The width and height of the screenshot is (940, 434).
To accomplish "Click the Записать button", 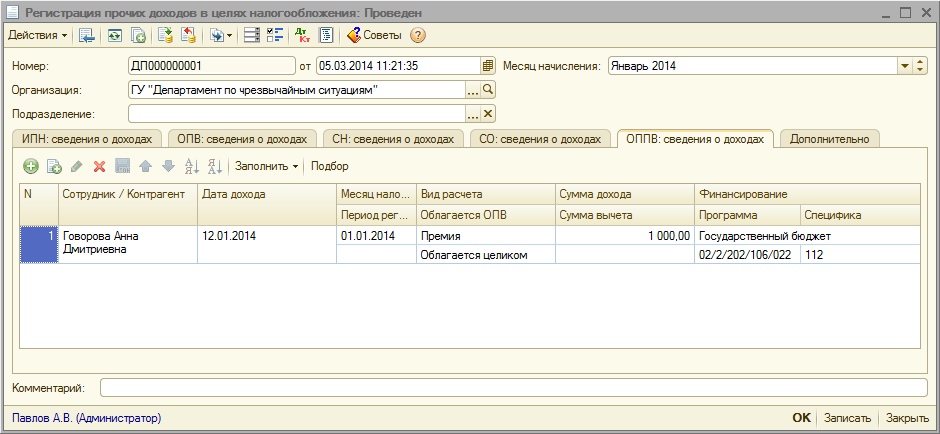I will 847,418.
